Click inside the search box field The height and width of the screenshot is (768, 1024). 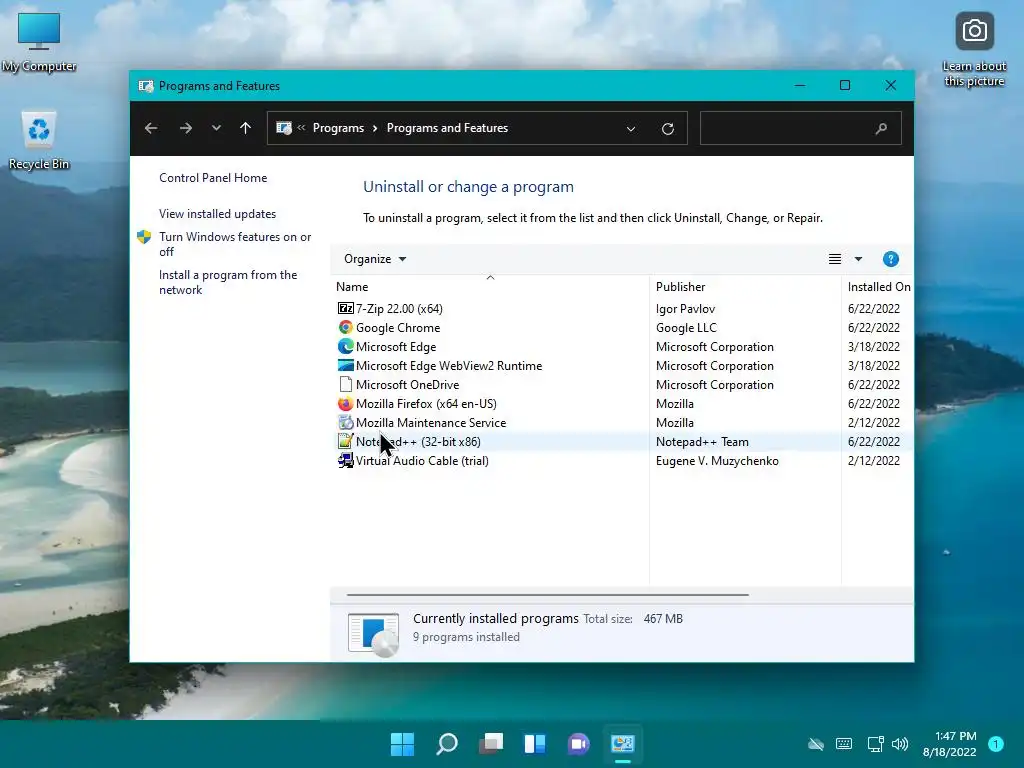pyautogui.click(x=801, y=128)
